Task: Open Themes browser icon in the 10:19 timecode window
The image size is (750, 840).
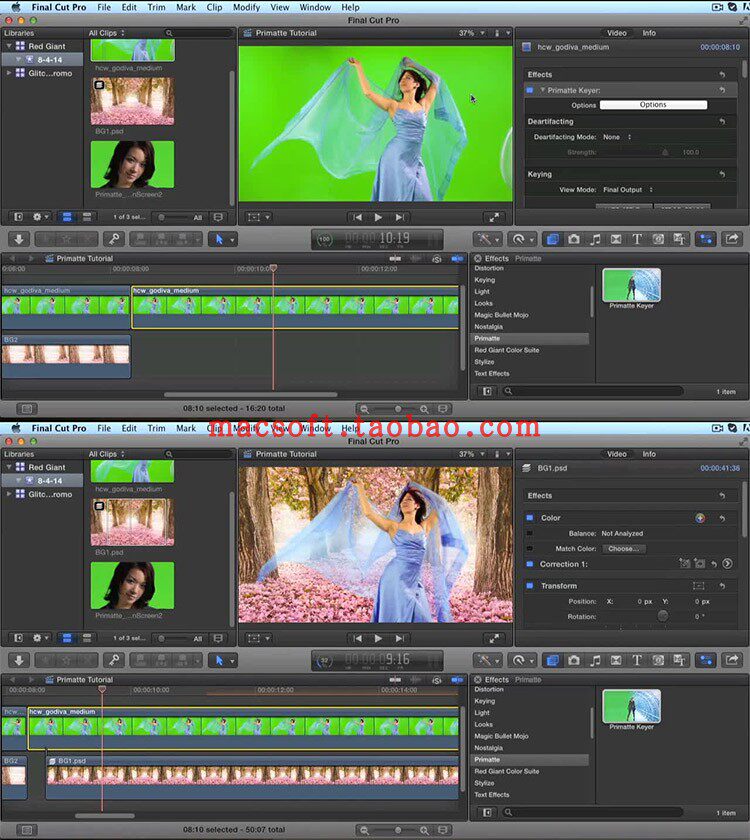Action: click(679, 239)
